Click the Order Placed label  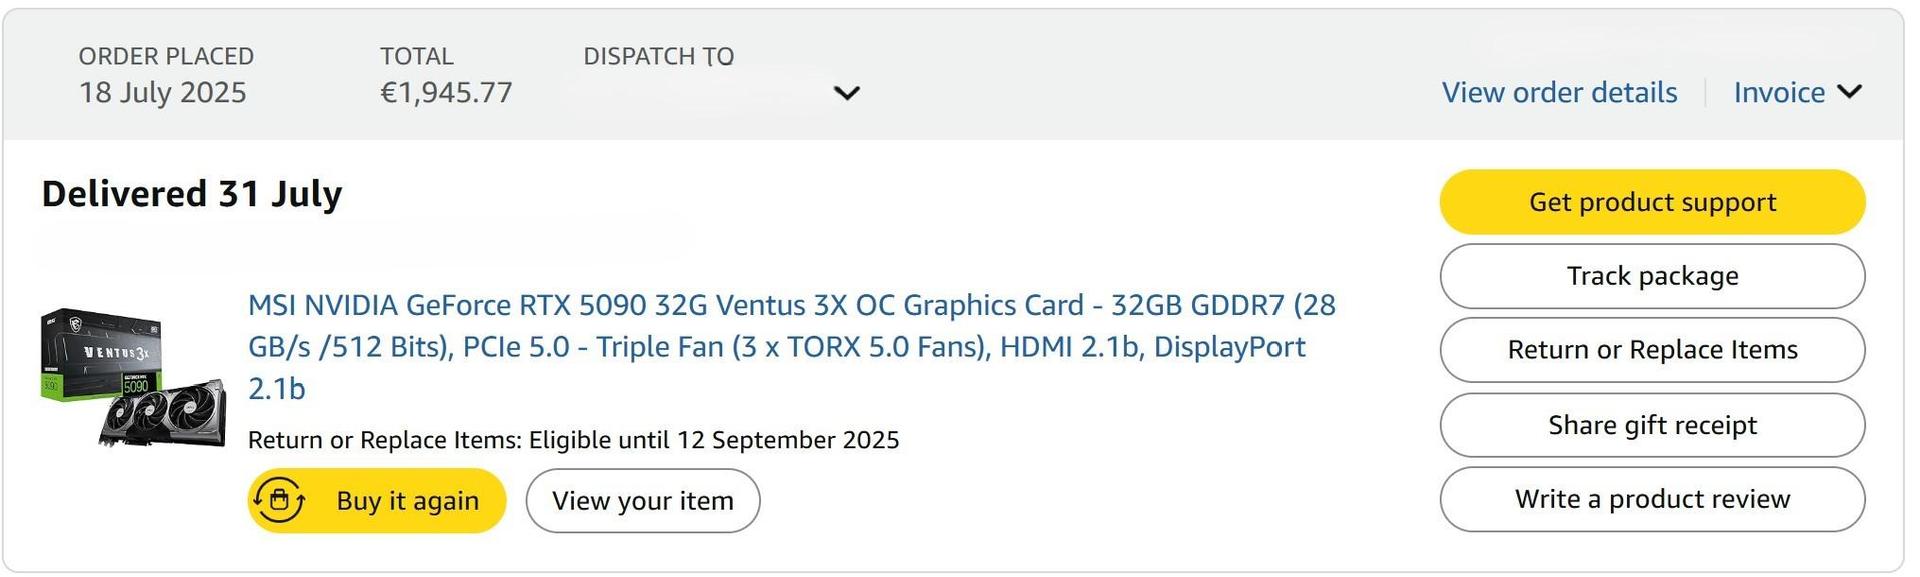click(x=166, y=56)
